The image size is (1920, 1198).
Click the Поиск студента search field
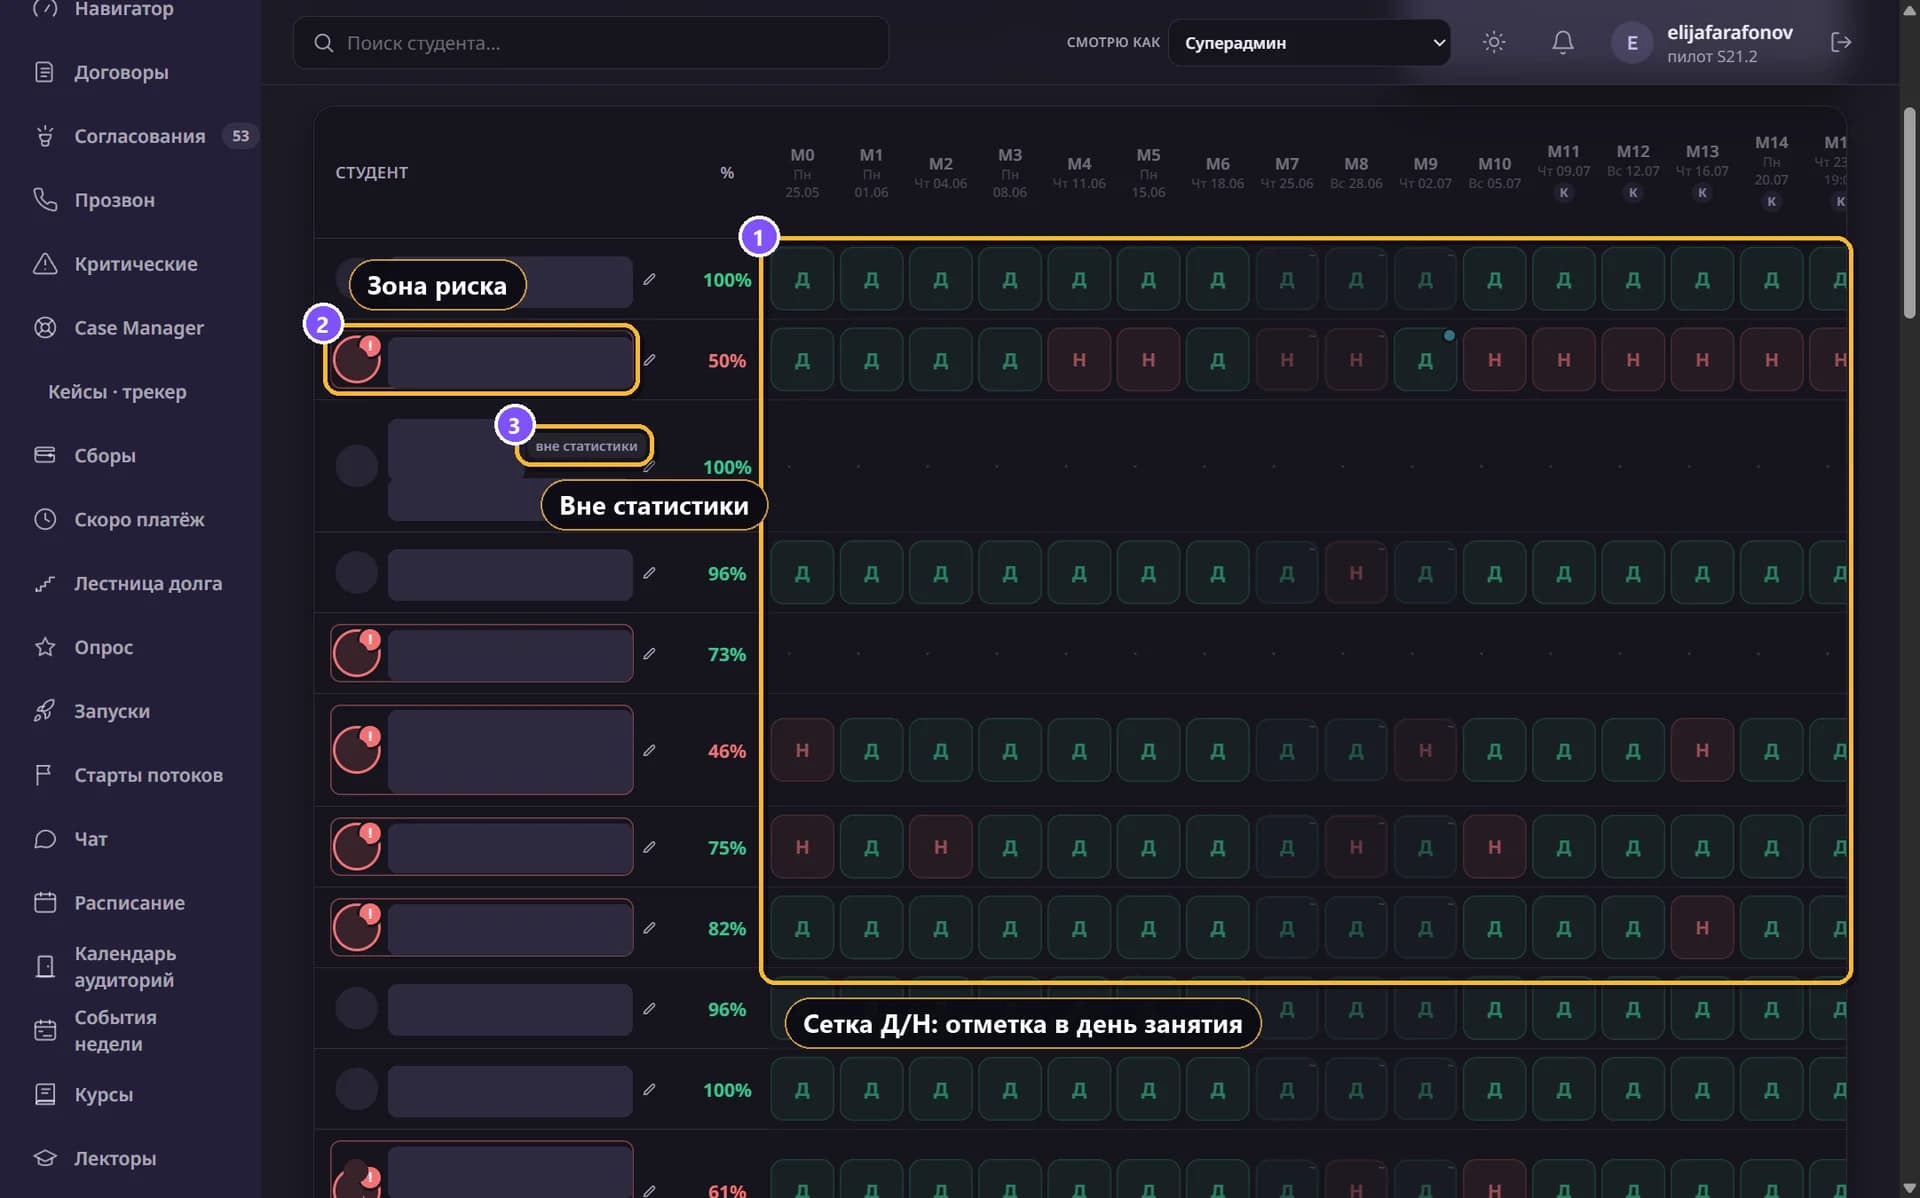[x=590, y=43]
